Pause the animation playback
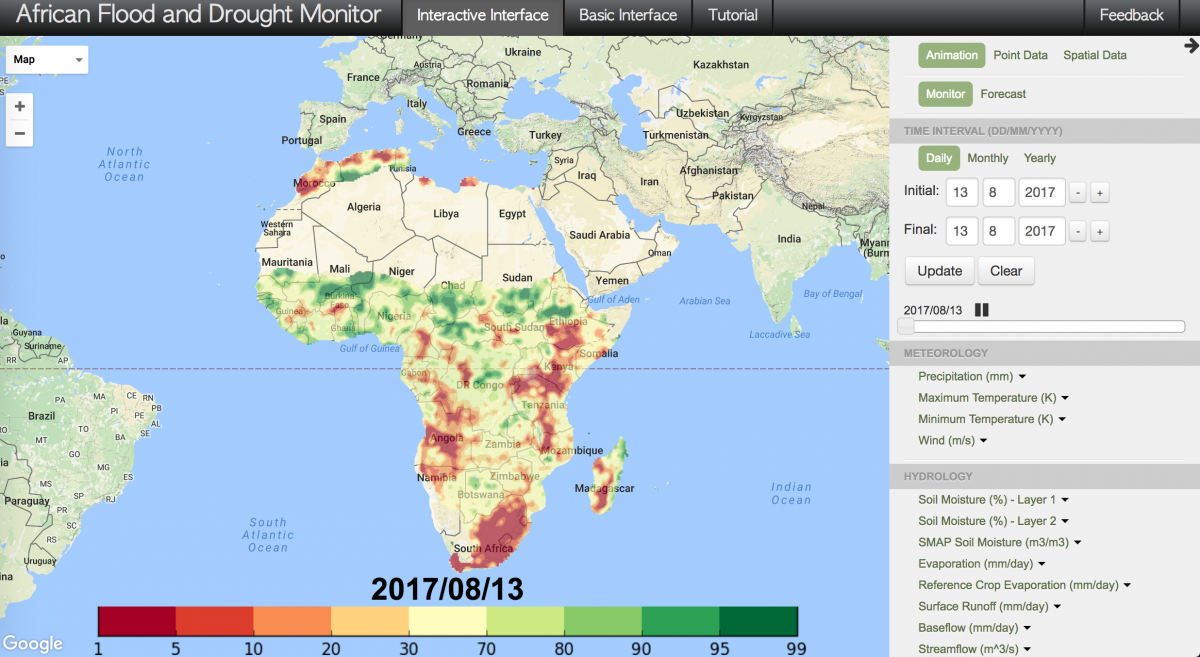1200x657 pixels. click(x=981, y=310)
